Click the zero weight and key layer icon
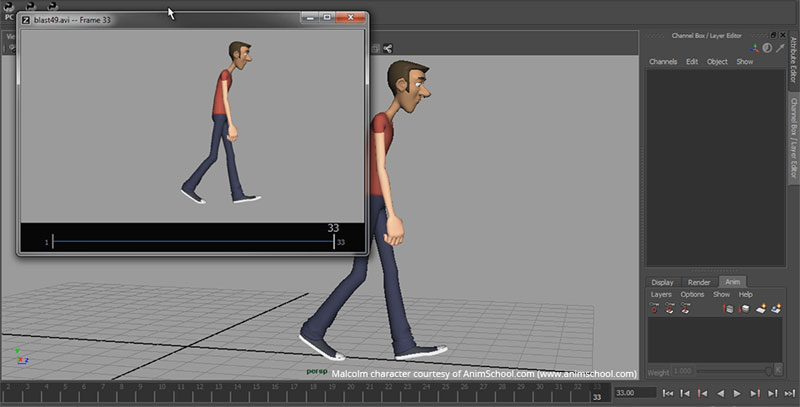 click(669, 308)
